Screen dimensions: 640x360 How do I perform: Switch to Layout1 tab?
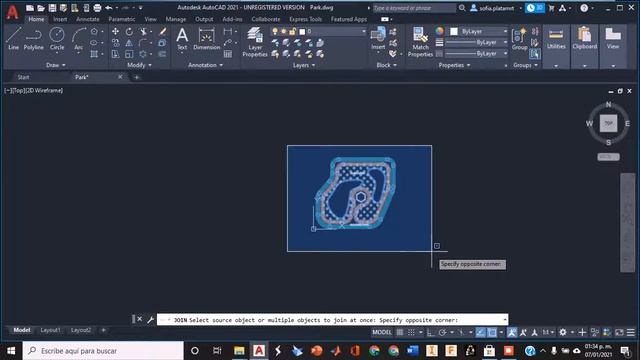[x=50, y=330]
